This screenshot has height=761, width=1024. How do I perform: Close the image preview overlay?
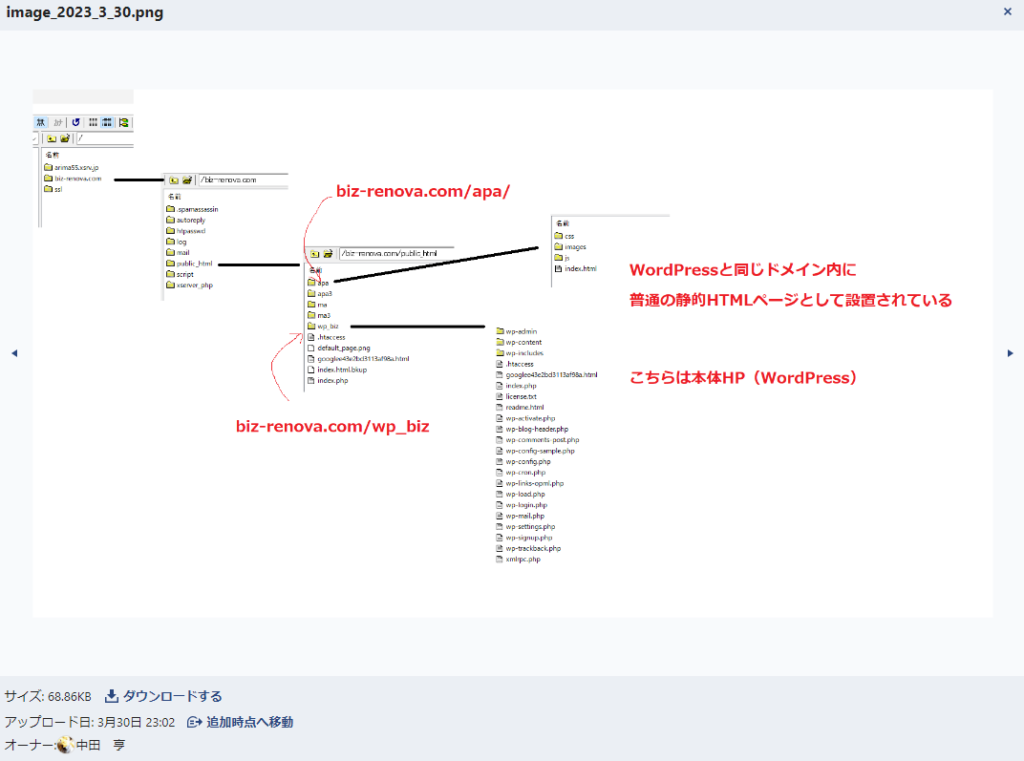coord(1007,12)
